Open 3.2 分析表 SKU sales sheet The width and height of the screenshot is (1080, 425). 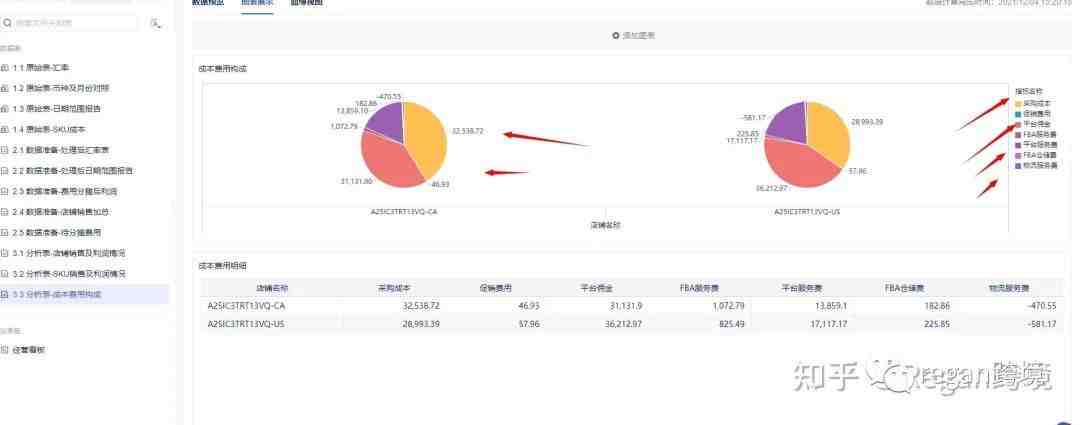point(70,273)
